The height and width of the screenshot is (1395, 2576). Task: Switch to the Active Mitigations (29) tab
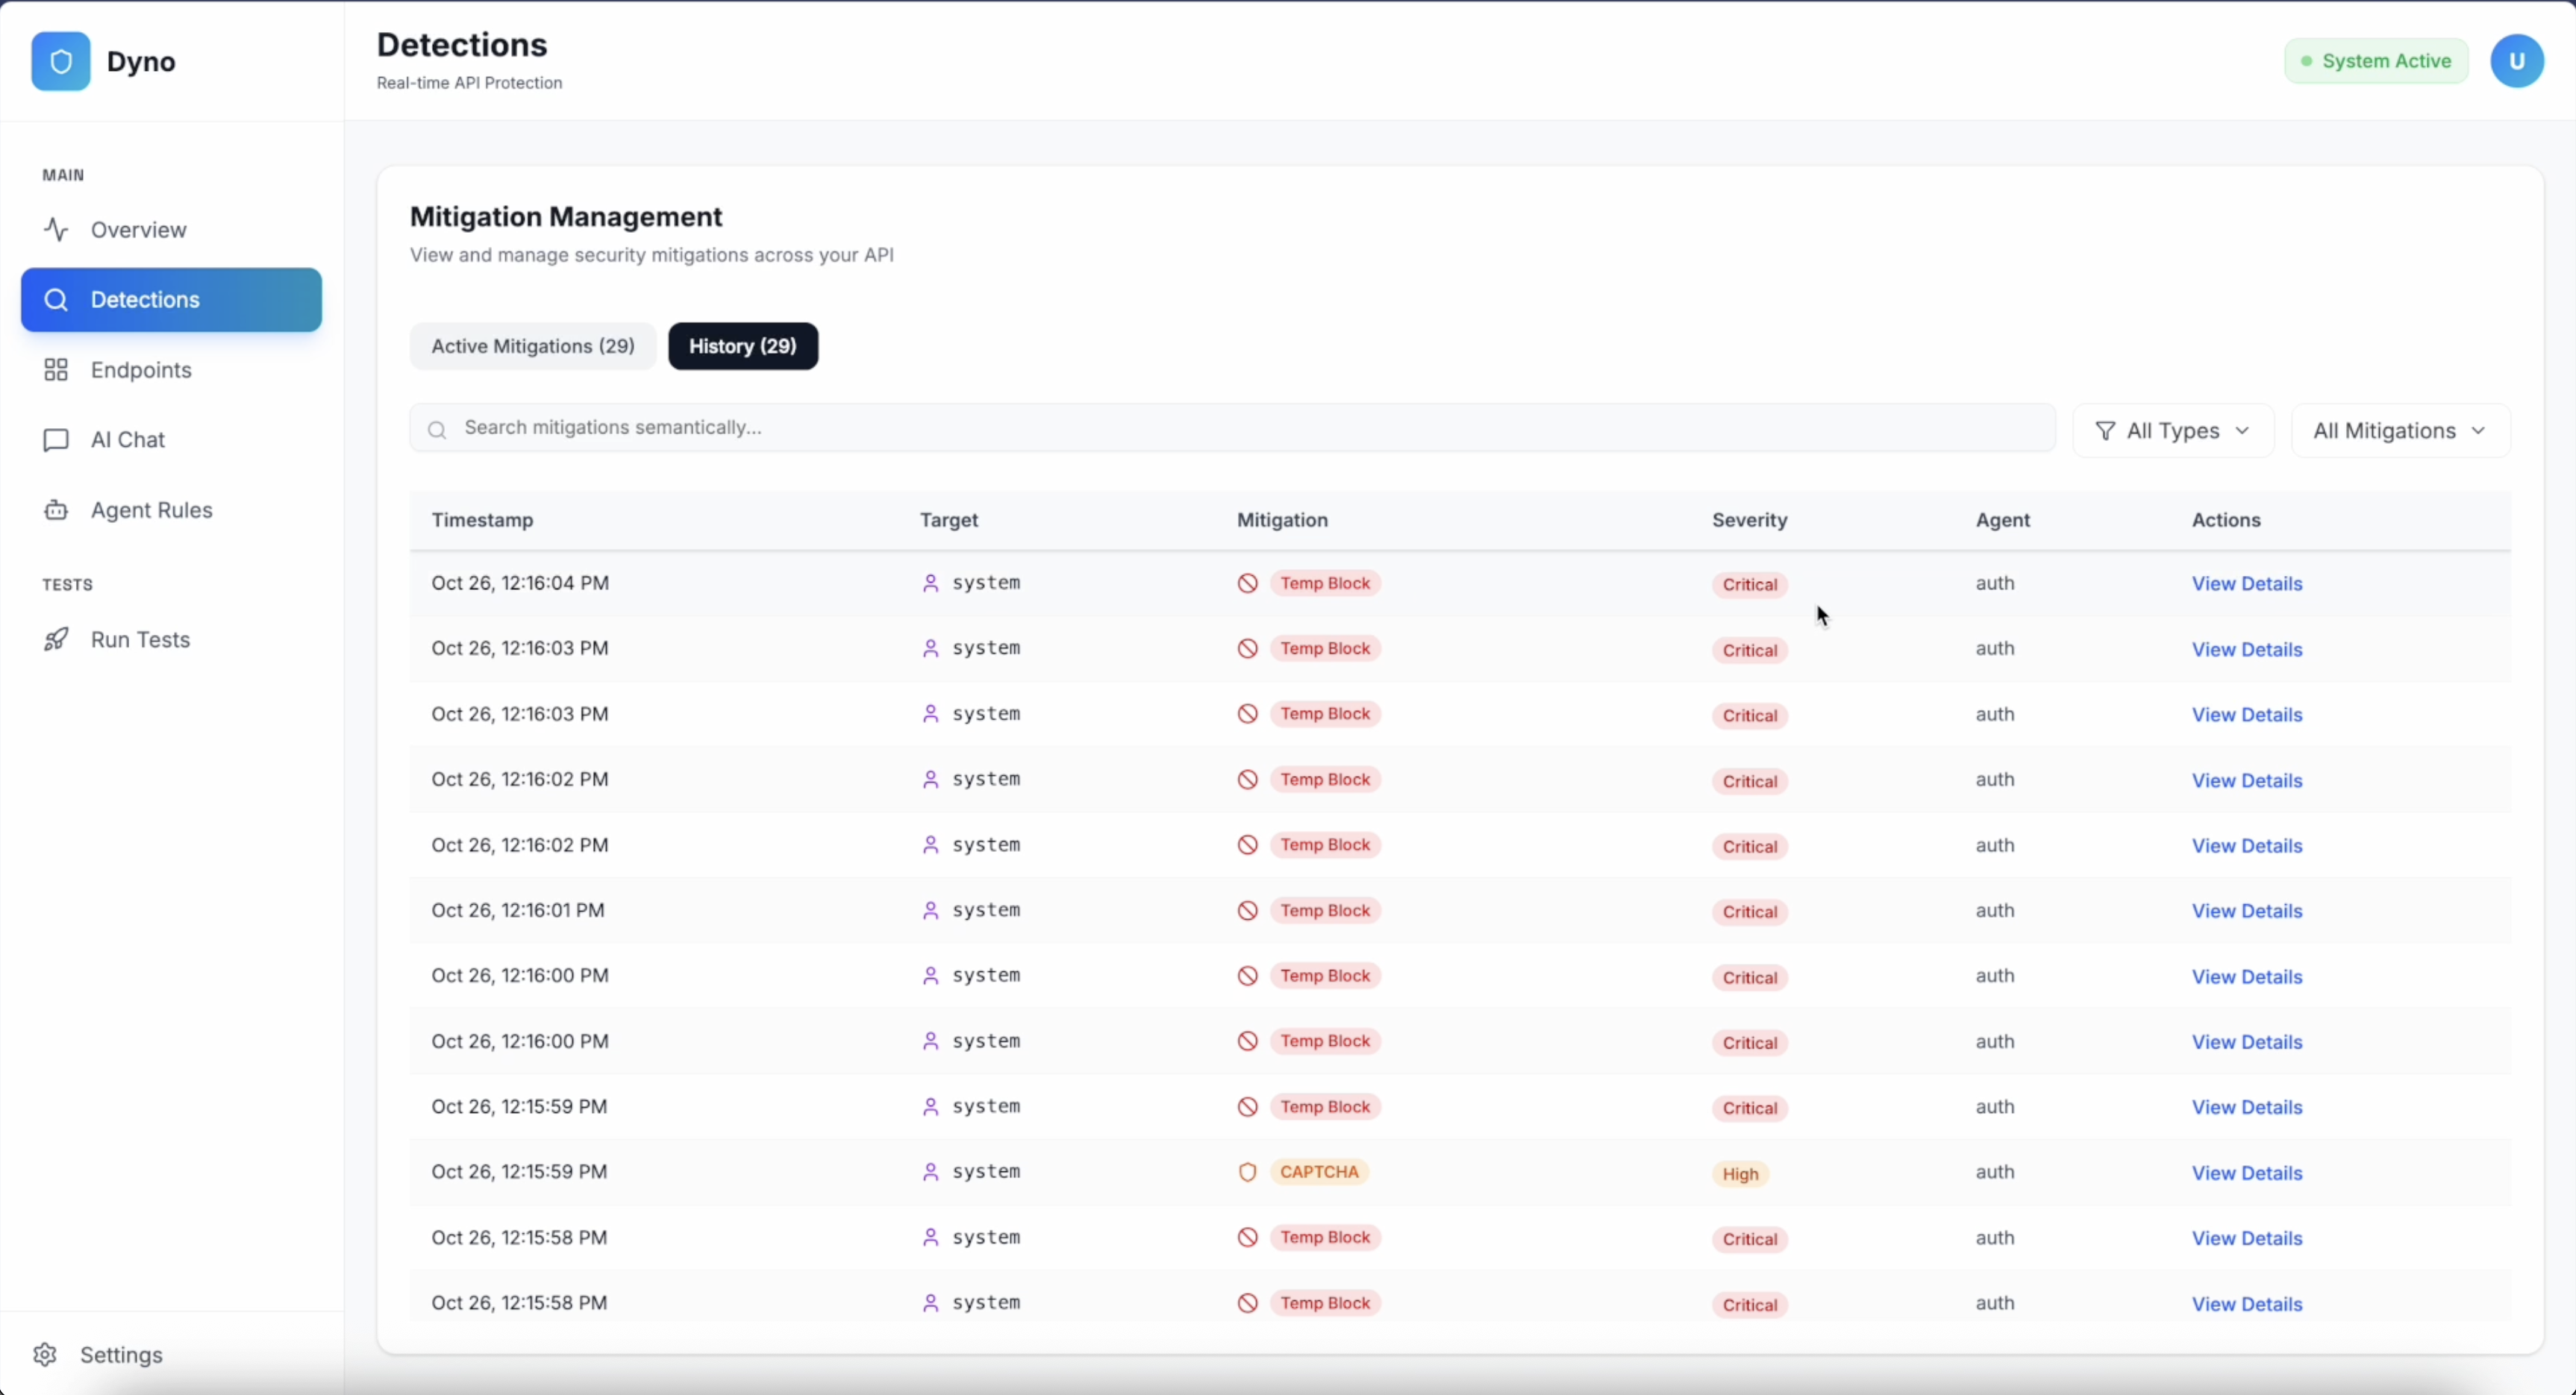coord(533,346)
